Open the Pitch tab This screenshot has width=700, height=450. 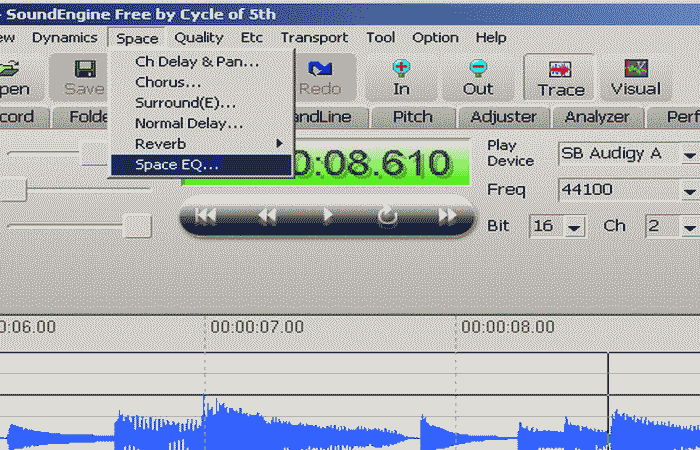click(412, 117)
